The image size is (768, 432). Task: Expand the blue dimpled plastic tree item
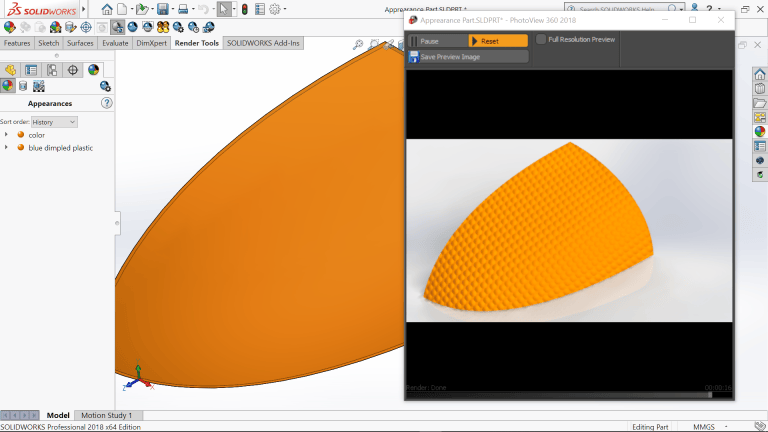point(6,147)
